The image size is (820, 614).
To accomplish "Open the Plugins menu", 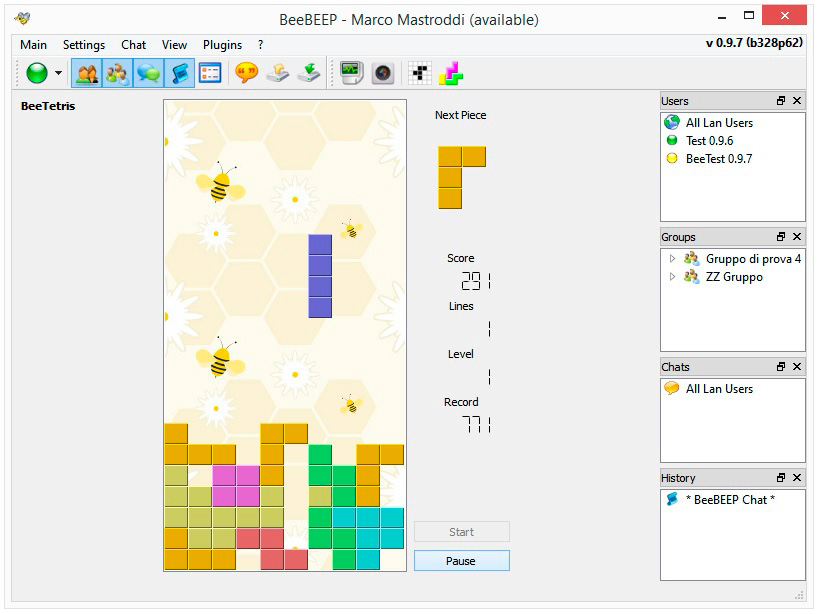I will [222, 45].
